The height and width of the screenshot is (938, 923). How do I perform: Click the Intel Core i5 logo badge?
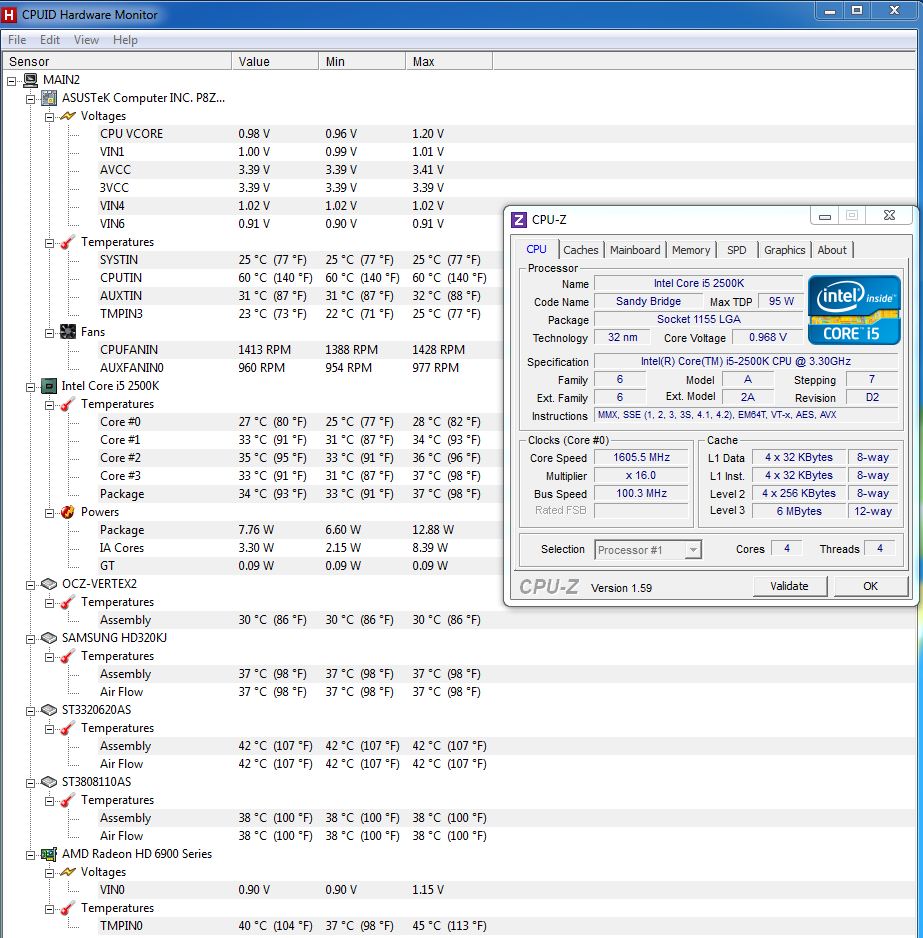point(853,309)
